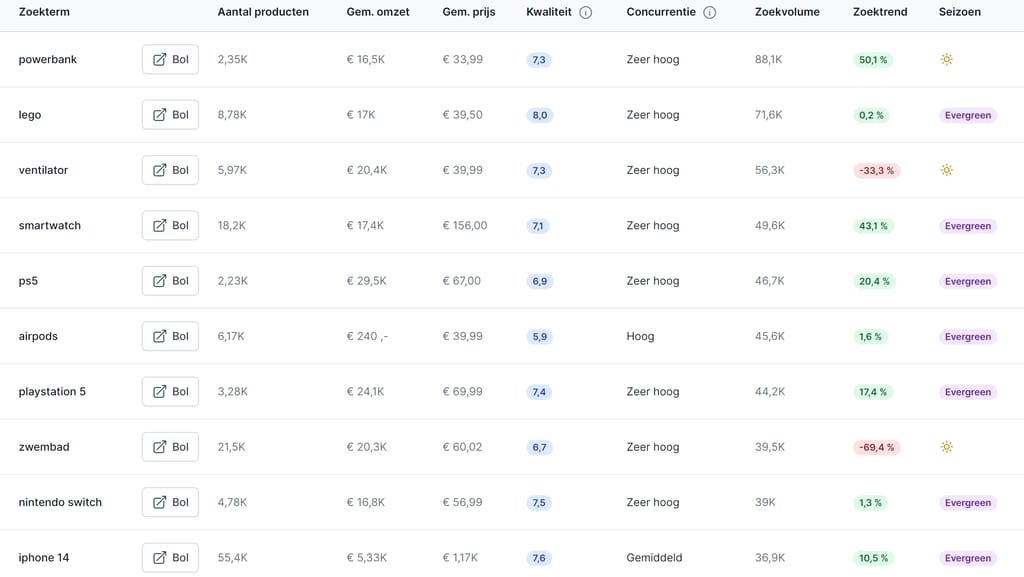The width and height of the screenshot is (1024, 577).
Task: Sort by Gem. omzet column header
Action: pyautogui.click(x=378, y=12)
